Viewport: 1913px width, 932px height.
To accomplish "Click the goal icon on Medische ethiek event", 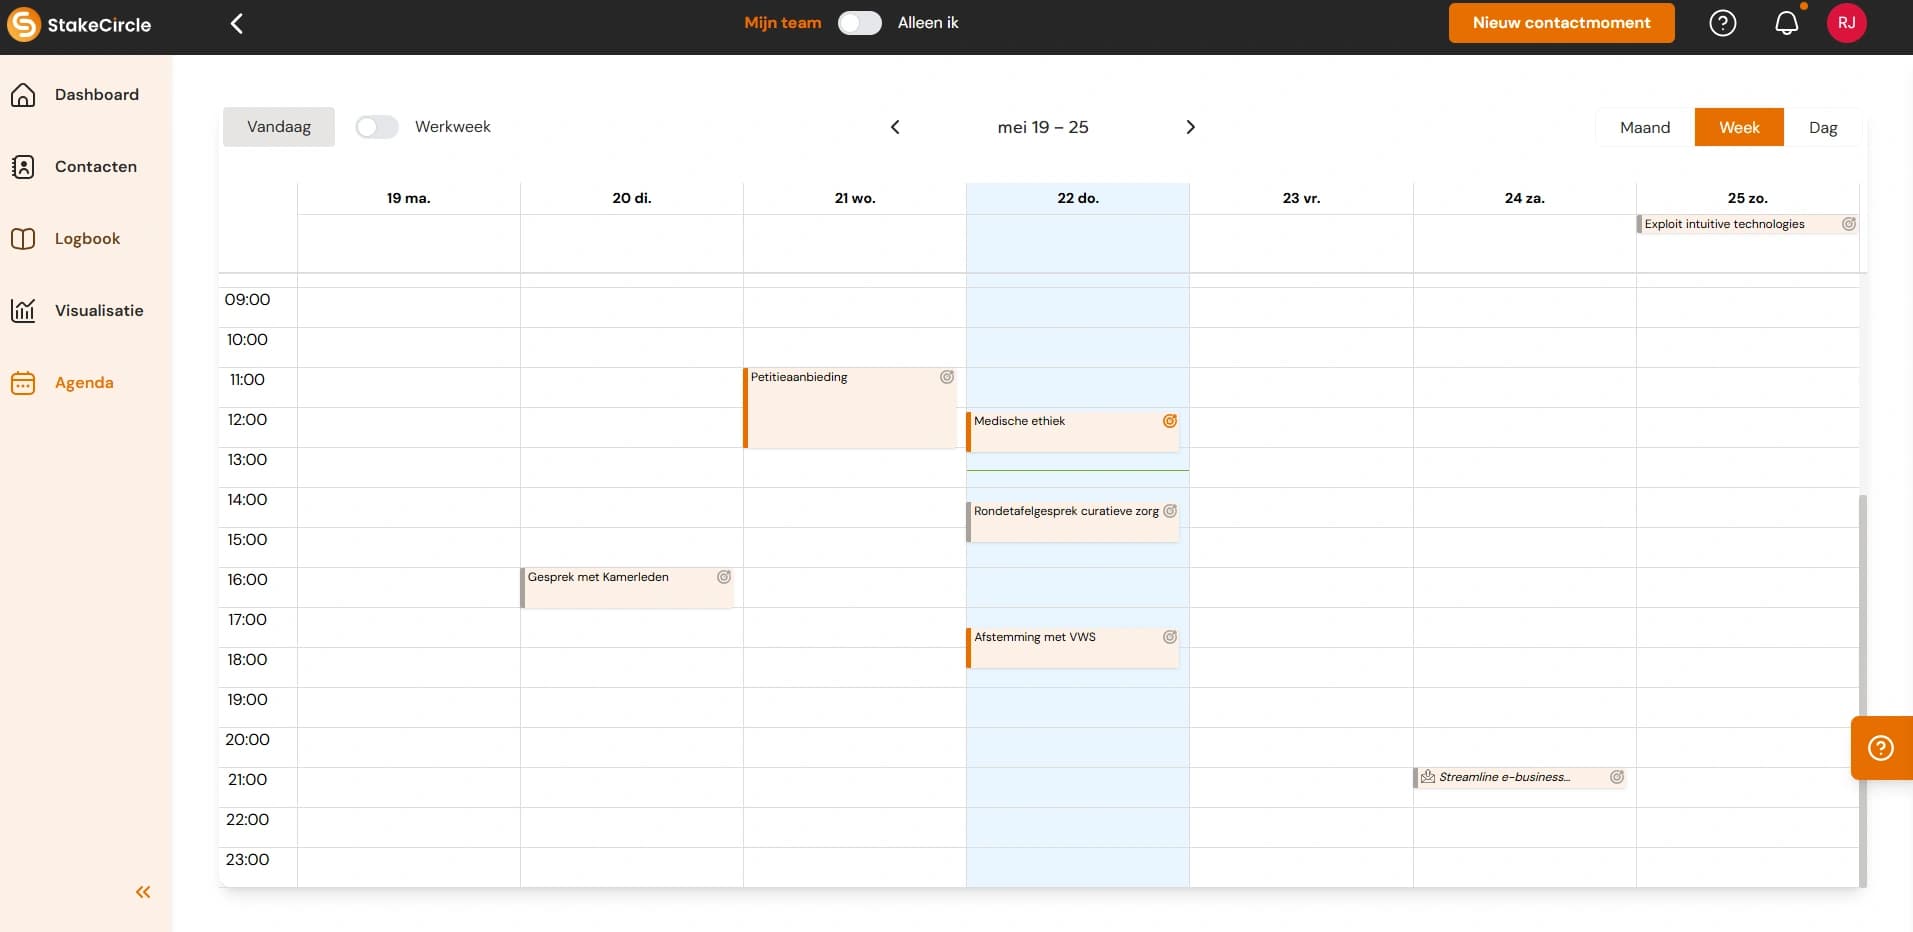I will tap(1170, 421).
